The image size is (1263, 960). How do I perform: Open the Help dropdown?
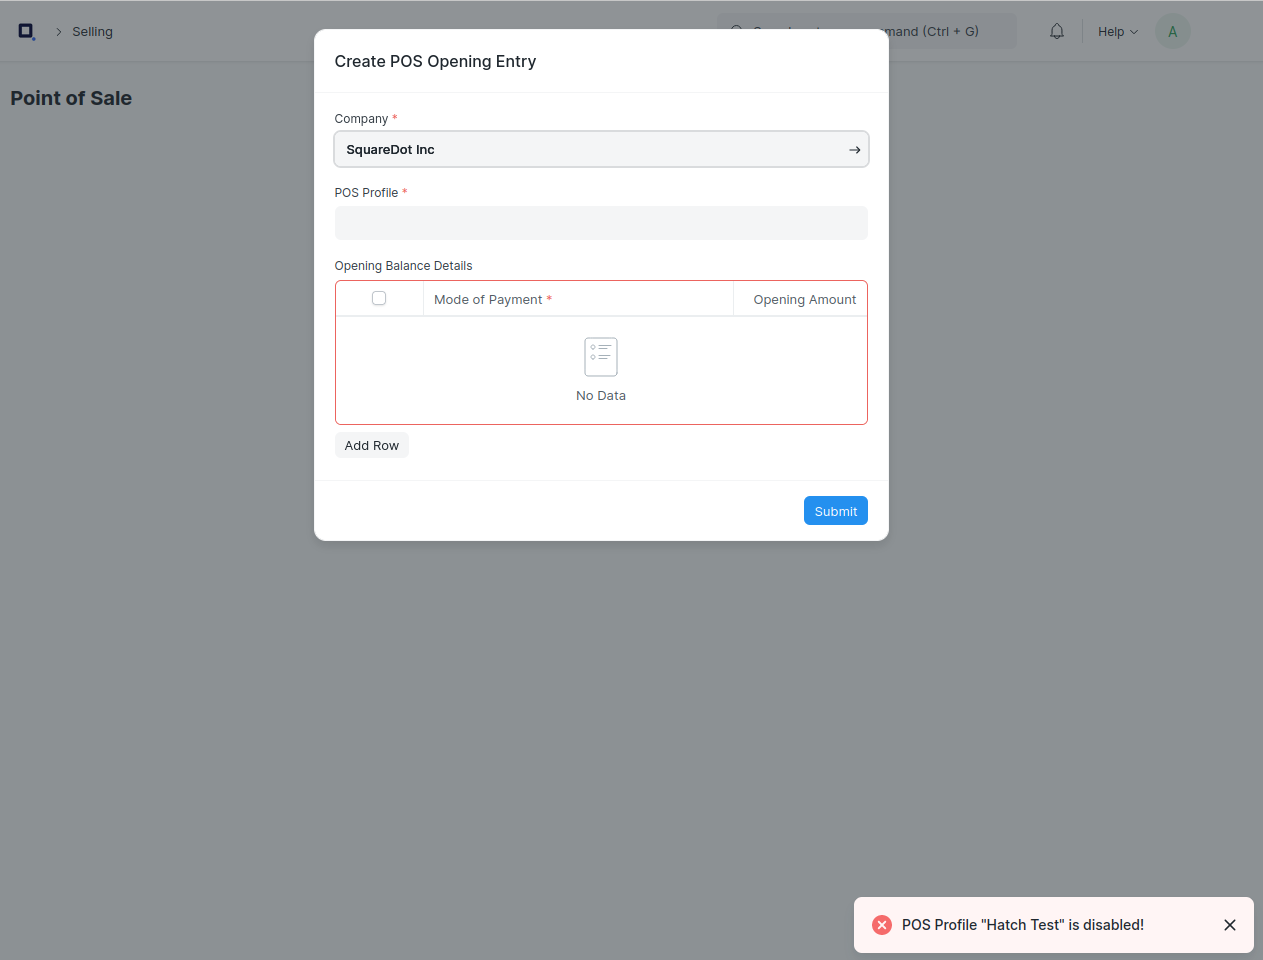point(1116,31)
